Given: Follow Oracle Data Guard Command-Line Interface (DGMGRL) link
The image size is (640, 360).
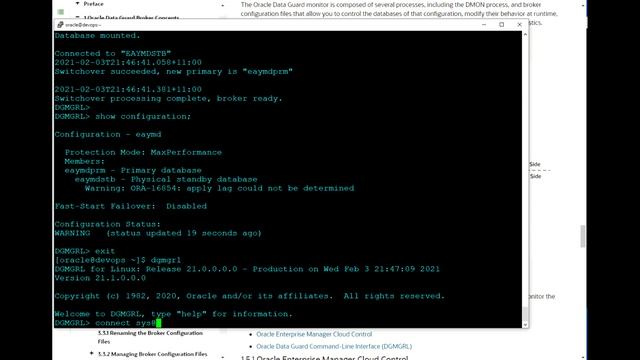Looking at the screenshot, I should coord(334,346).
